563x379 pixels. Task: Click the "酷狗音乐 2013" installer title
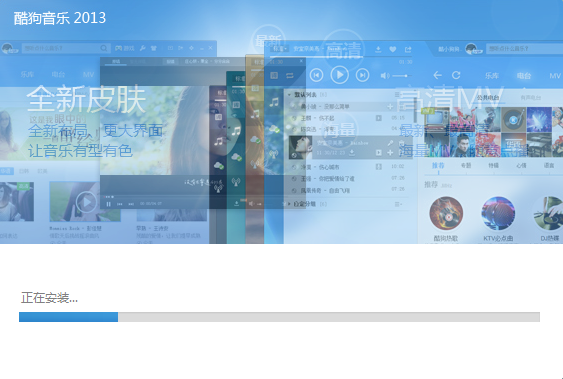pos(60,18)
